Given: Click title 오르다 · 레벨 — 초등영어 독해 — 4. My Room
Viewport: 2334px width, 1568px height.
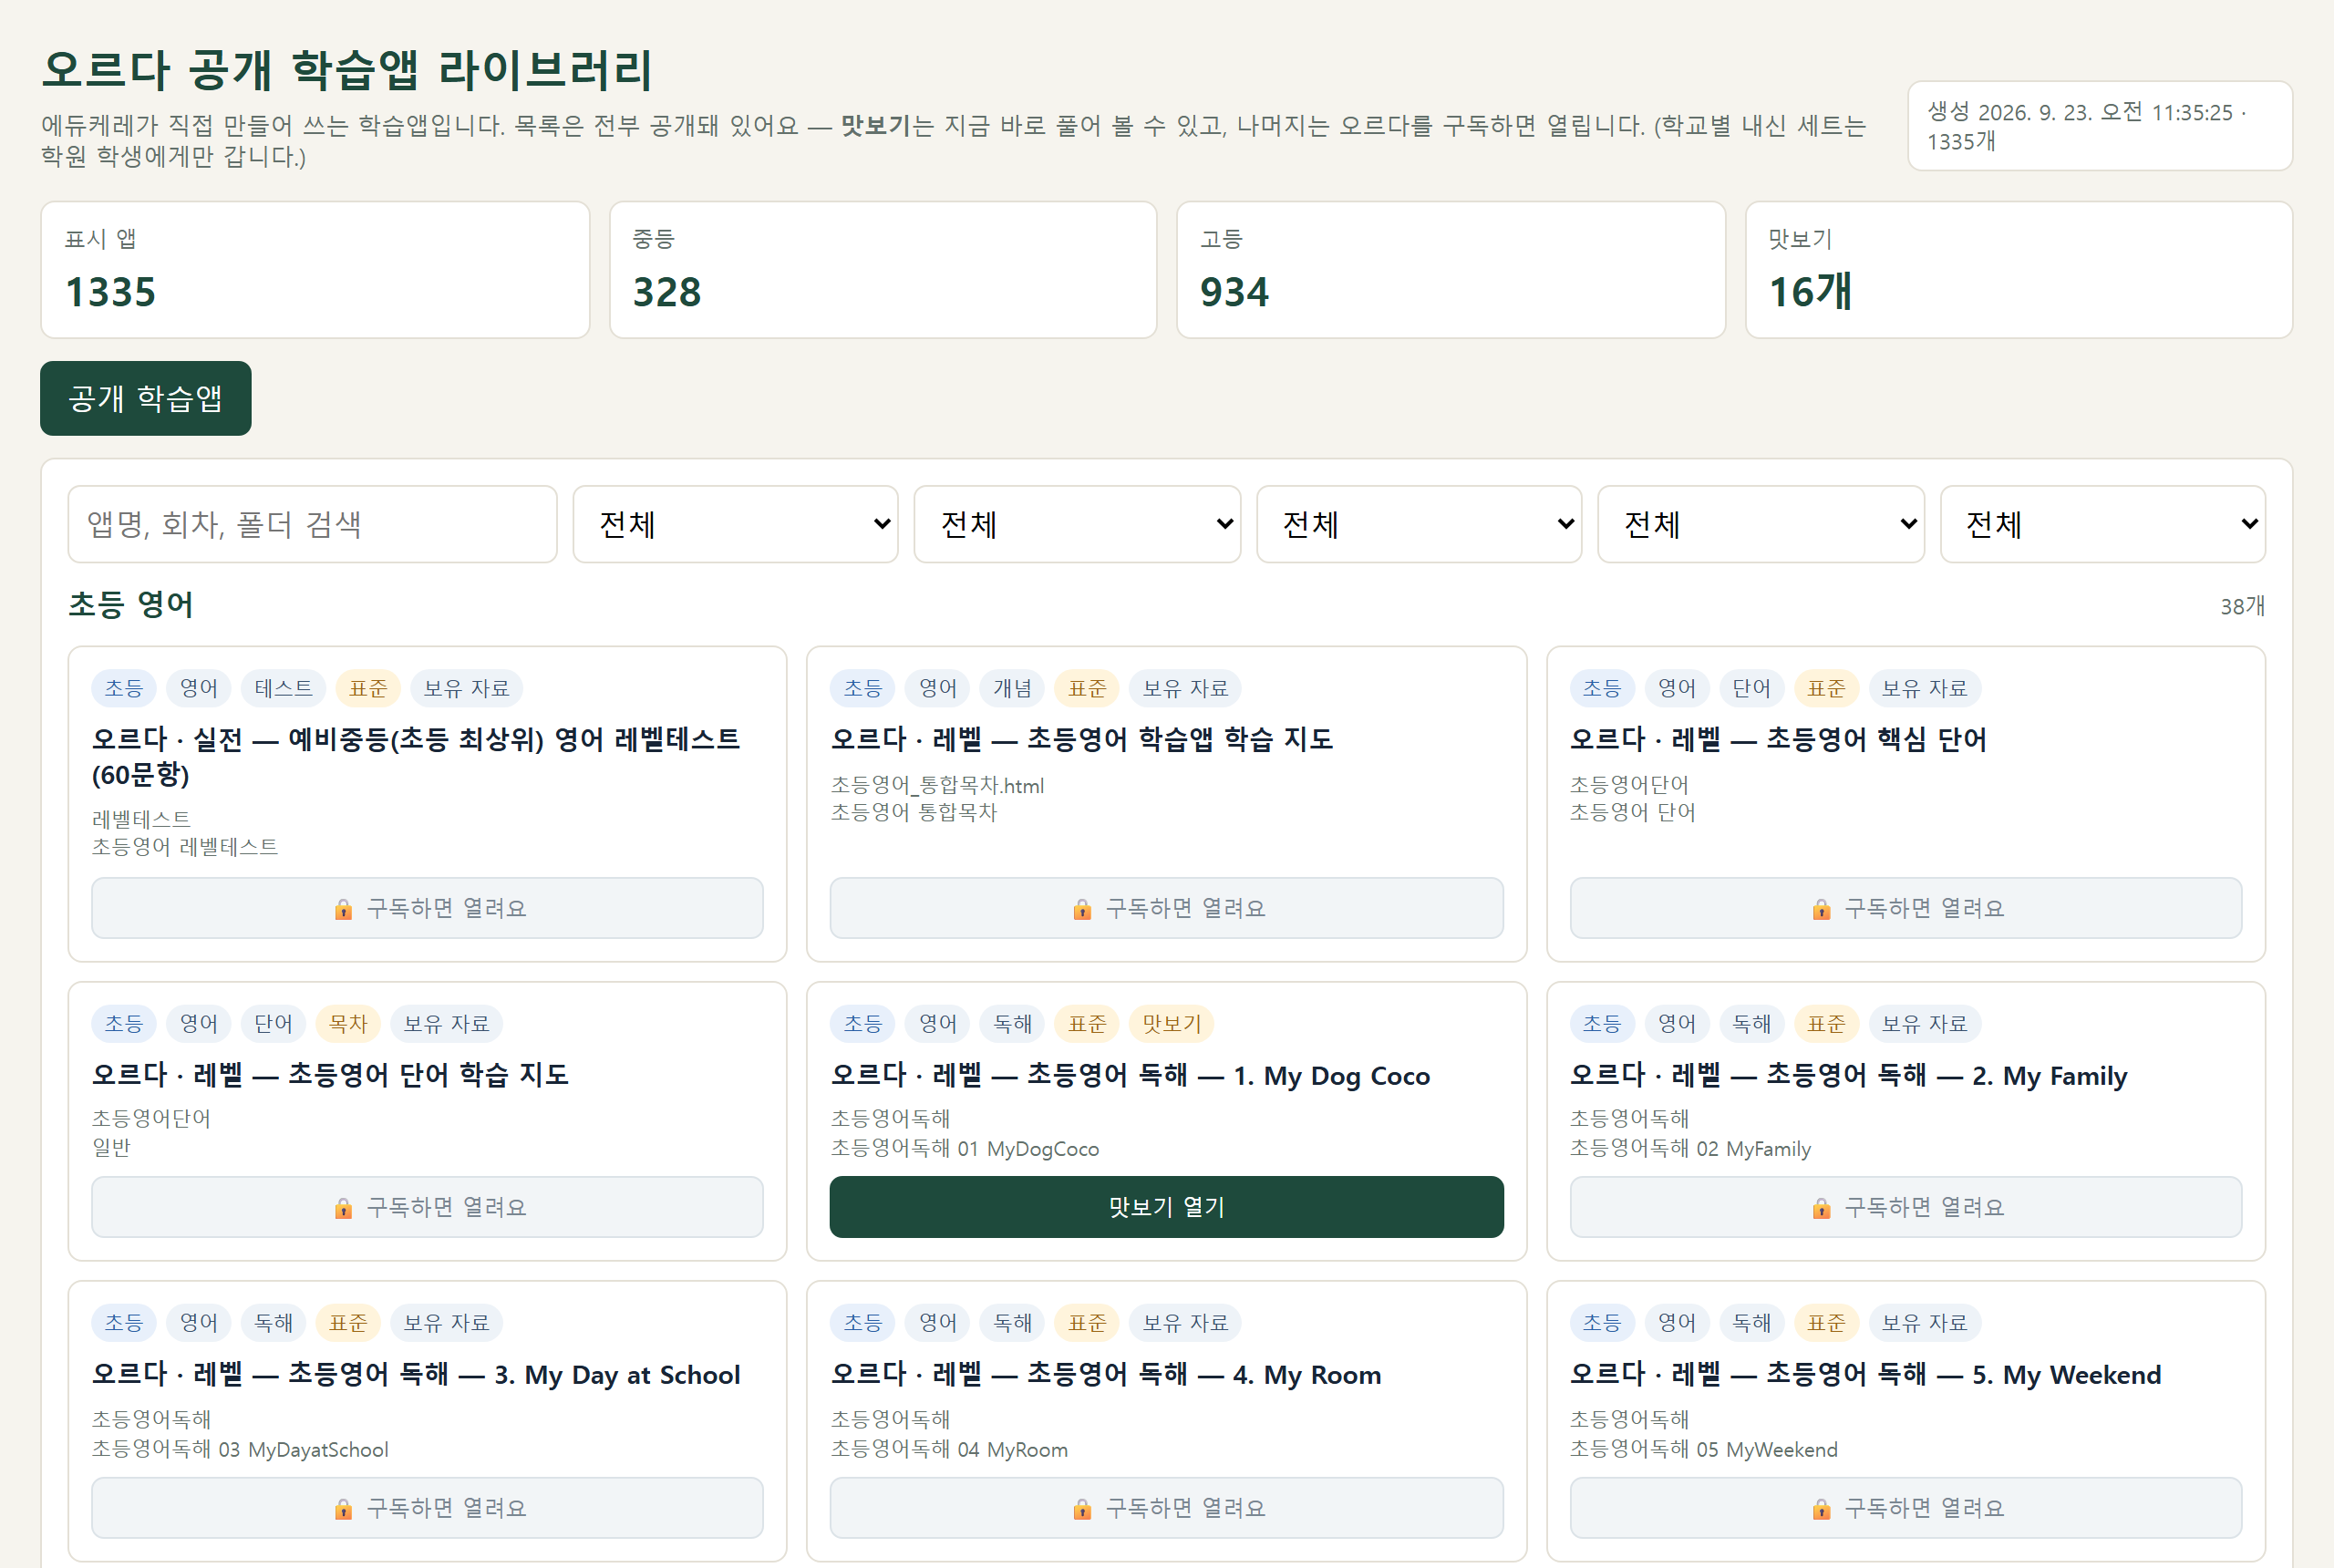Looking at the screenshot, I should (x=1106, y=1374).
